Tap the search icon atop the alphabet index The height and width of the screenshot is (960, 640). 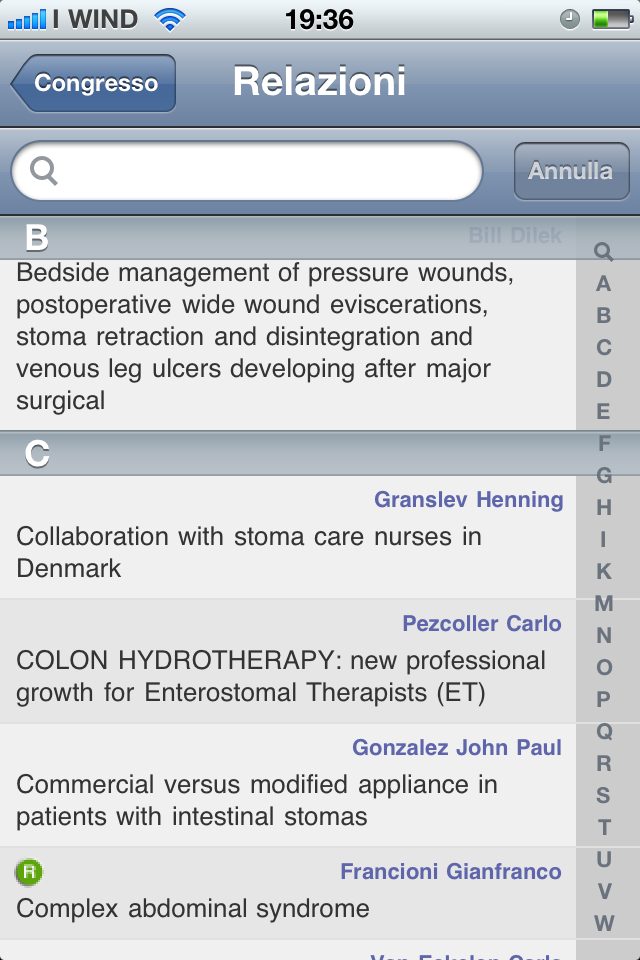click(x=603, y=252)
